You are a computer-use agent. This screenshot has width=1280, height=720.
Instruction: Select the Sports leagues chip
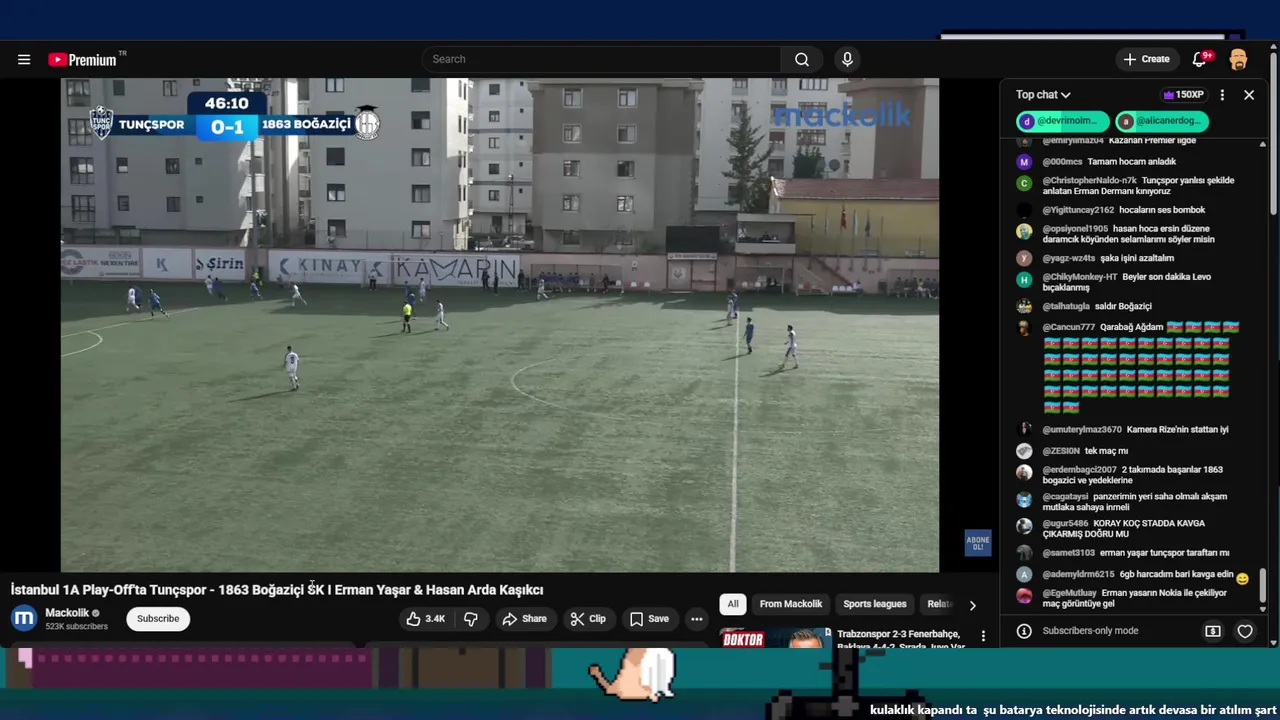point(875,604)
